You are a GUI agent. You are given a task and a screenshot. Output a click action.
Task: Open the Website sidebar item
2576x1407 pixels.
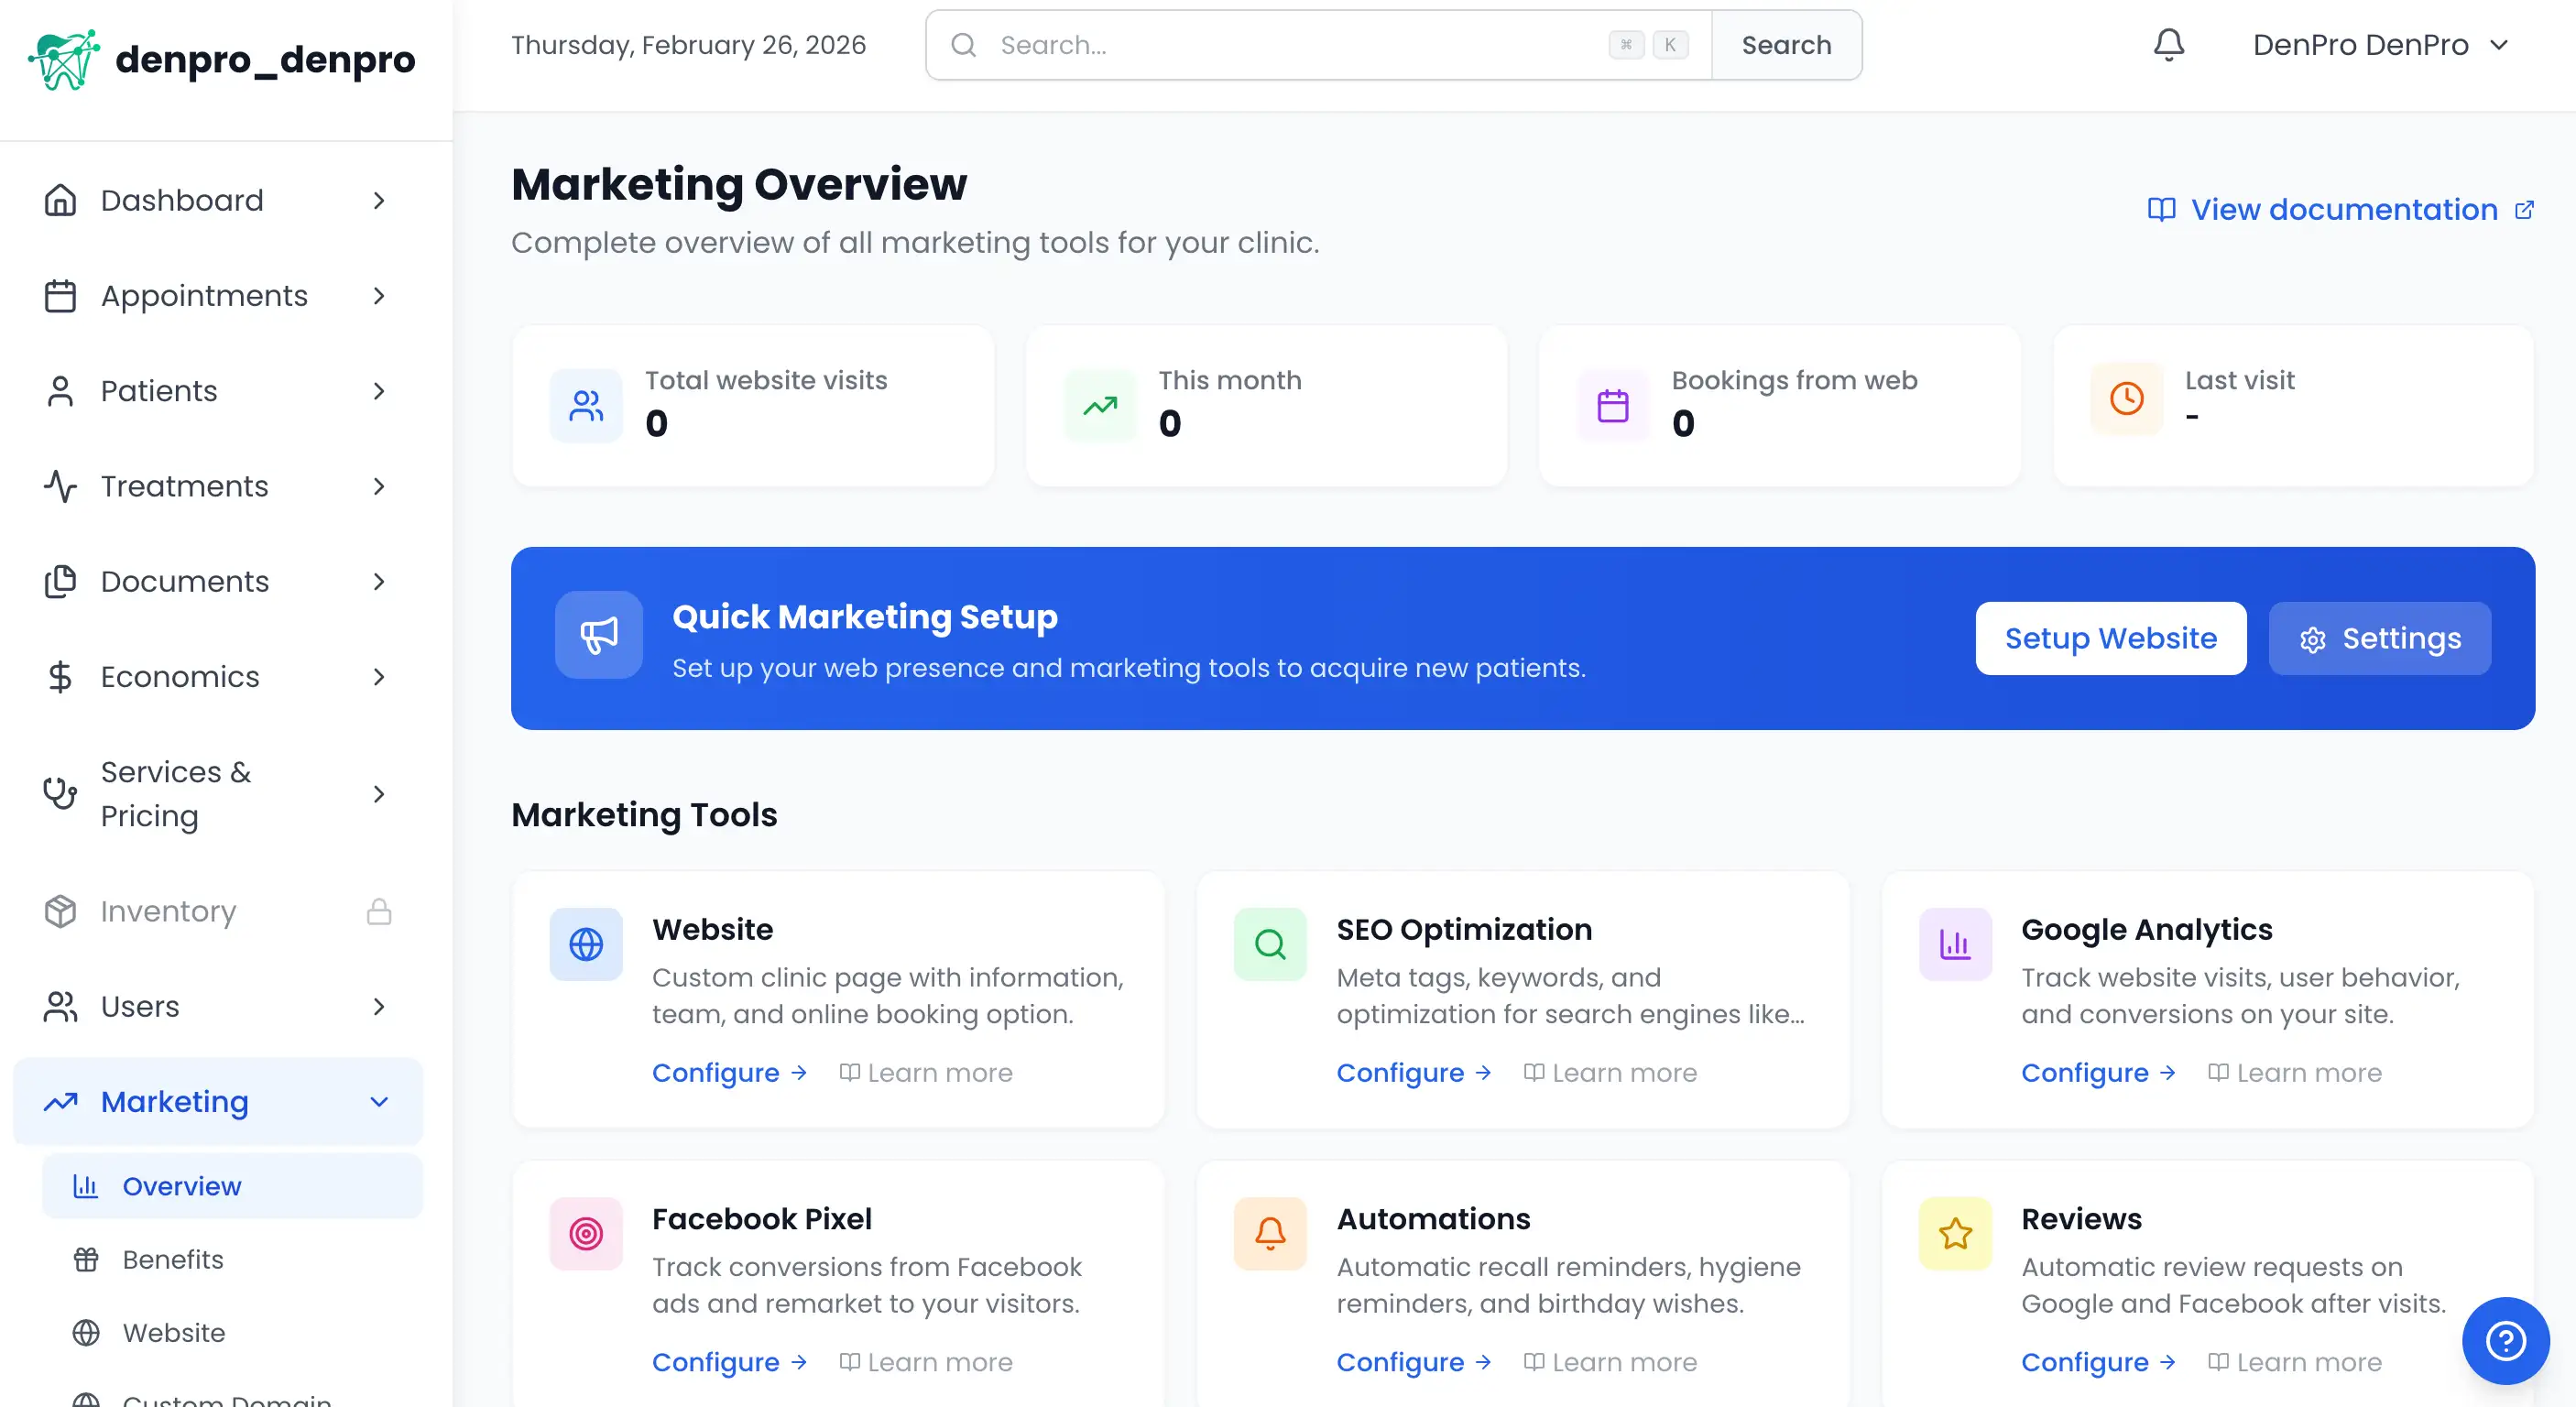tap(174, 1332)
